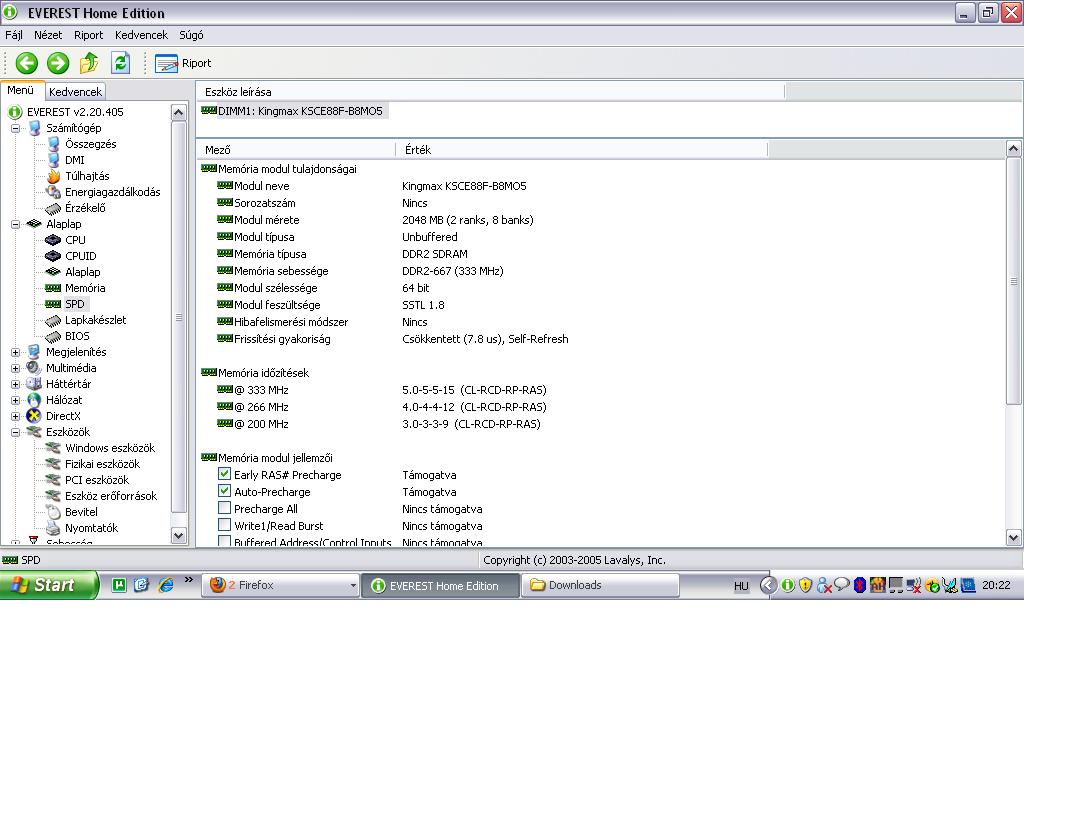
Task: Expand the Hálózat tree node
Action: [x=15, y=400]
